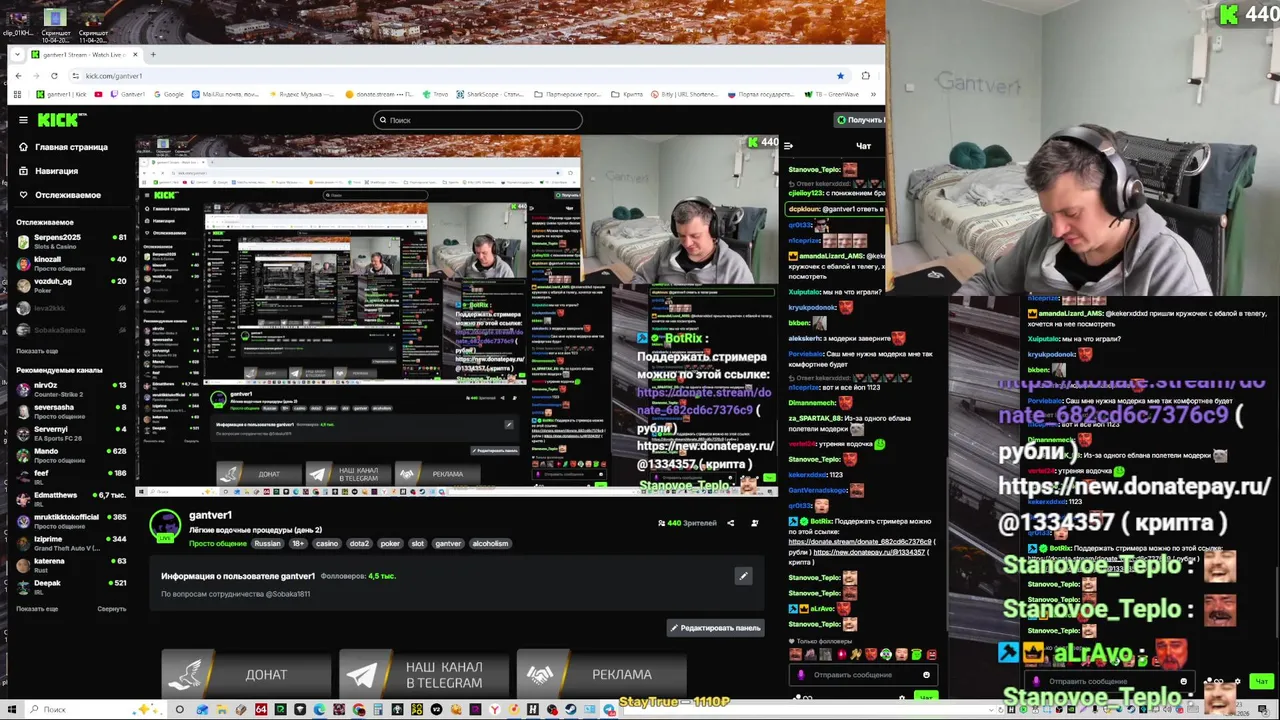
Task: Open the emoji picker in chat input
Action: [926, 675]
